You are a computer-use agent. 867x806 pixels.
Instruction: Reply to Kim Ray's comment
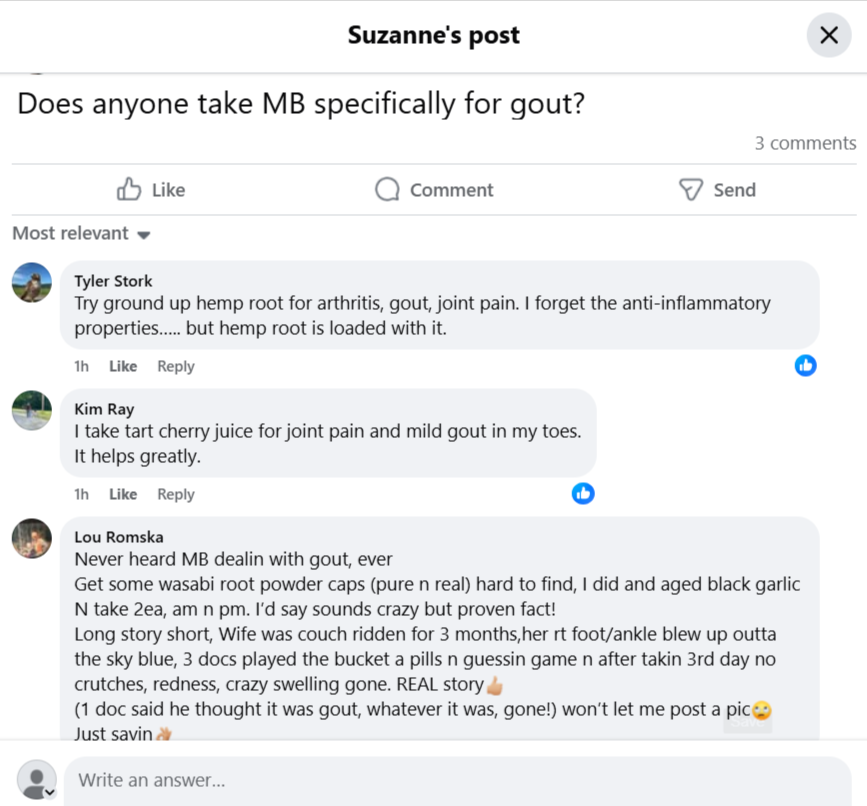coord(176,494)
